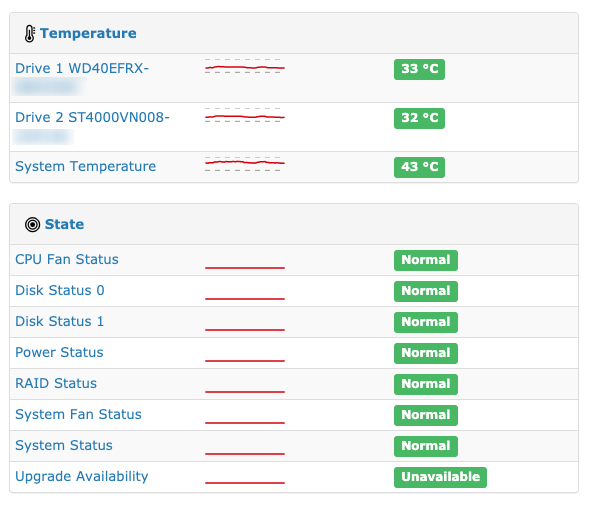Open the Temperature section heading
The width and height of the screenshot is (591, 505).
(88, 34)
